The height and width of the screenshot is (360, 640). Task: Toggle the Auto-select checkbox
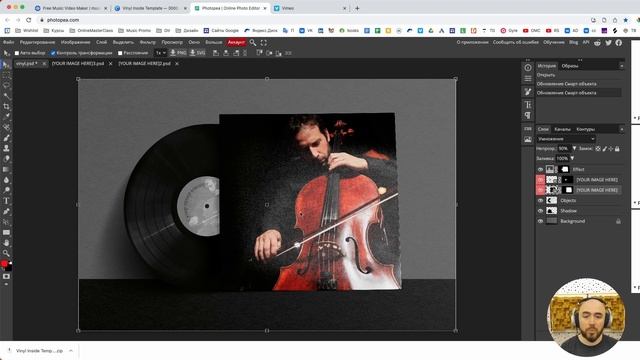coord(17,53)
